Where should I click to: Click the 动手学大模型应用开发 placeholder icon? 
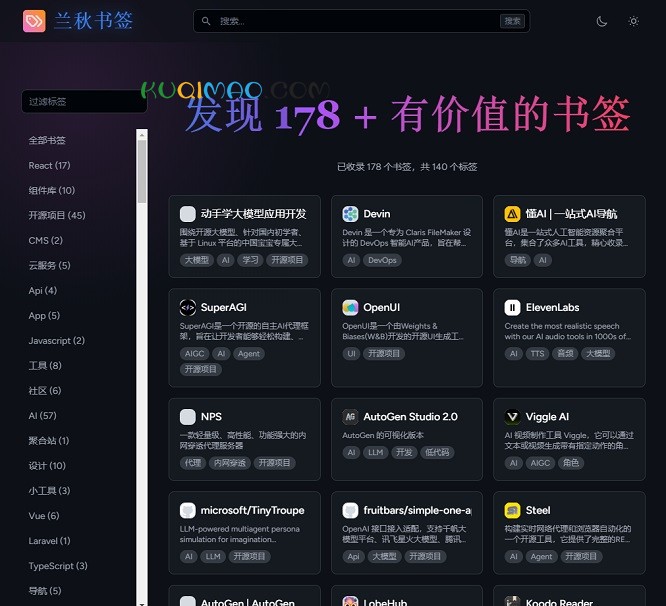click(188, 214)
